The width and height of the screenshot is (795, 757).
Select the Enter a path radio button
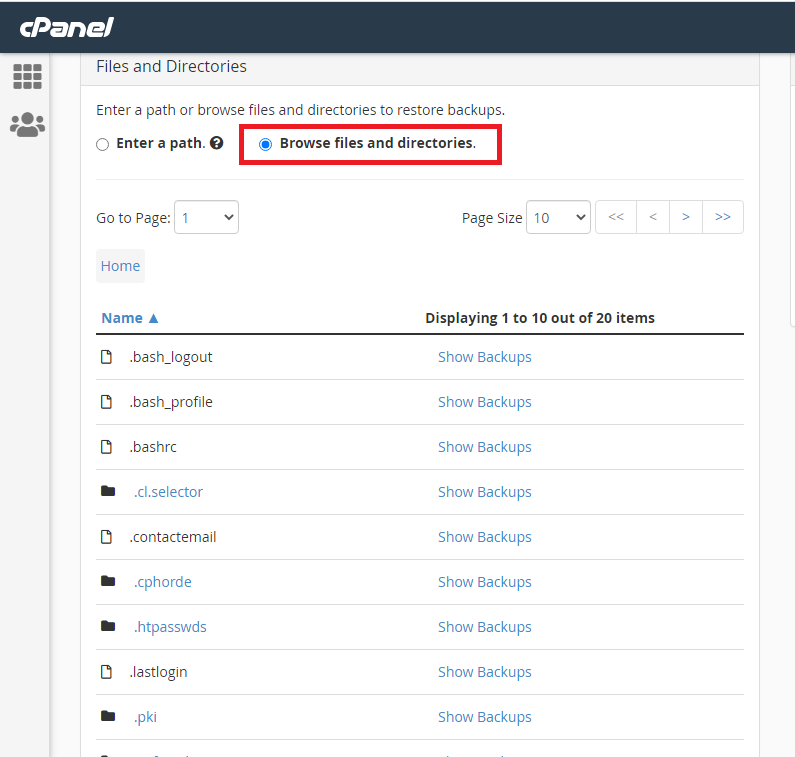[102, 145]
